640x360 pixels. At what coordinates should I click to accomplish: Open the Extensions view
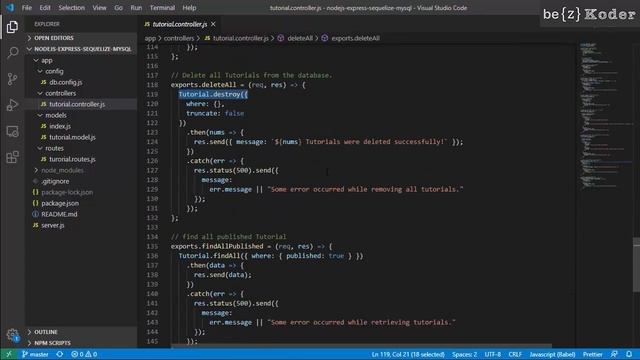[12, 157]
